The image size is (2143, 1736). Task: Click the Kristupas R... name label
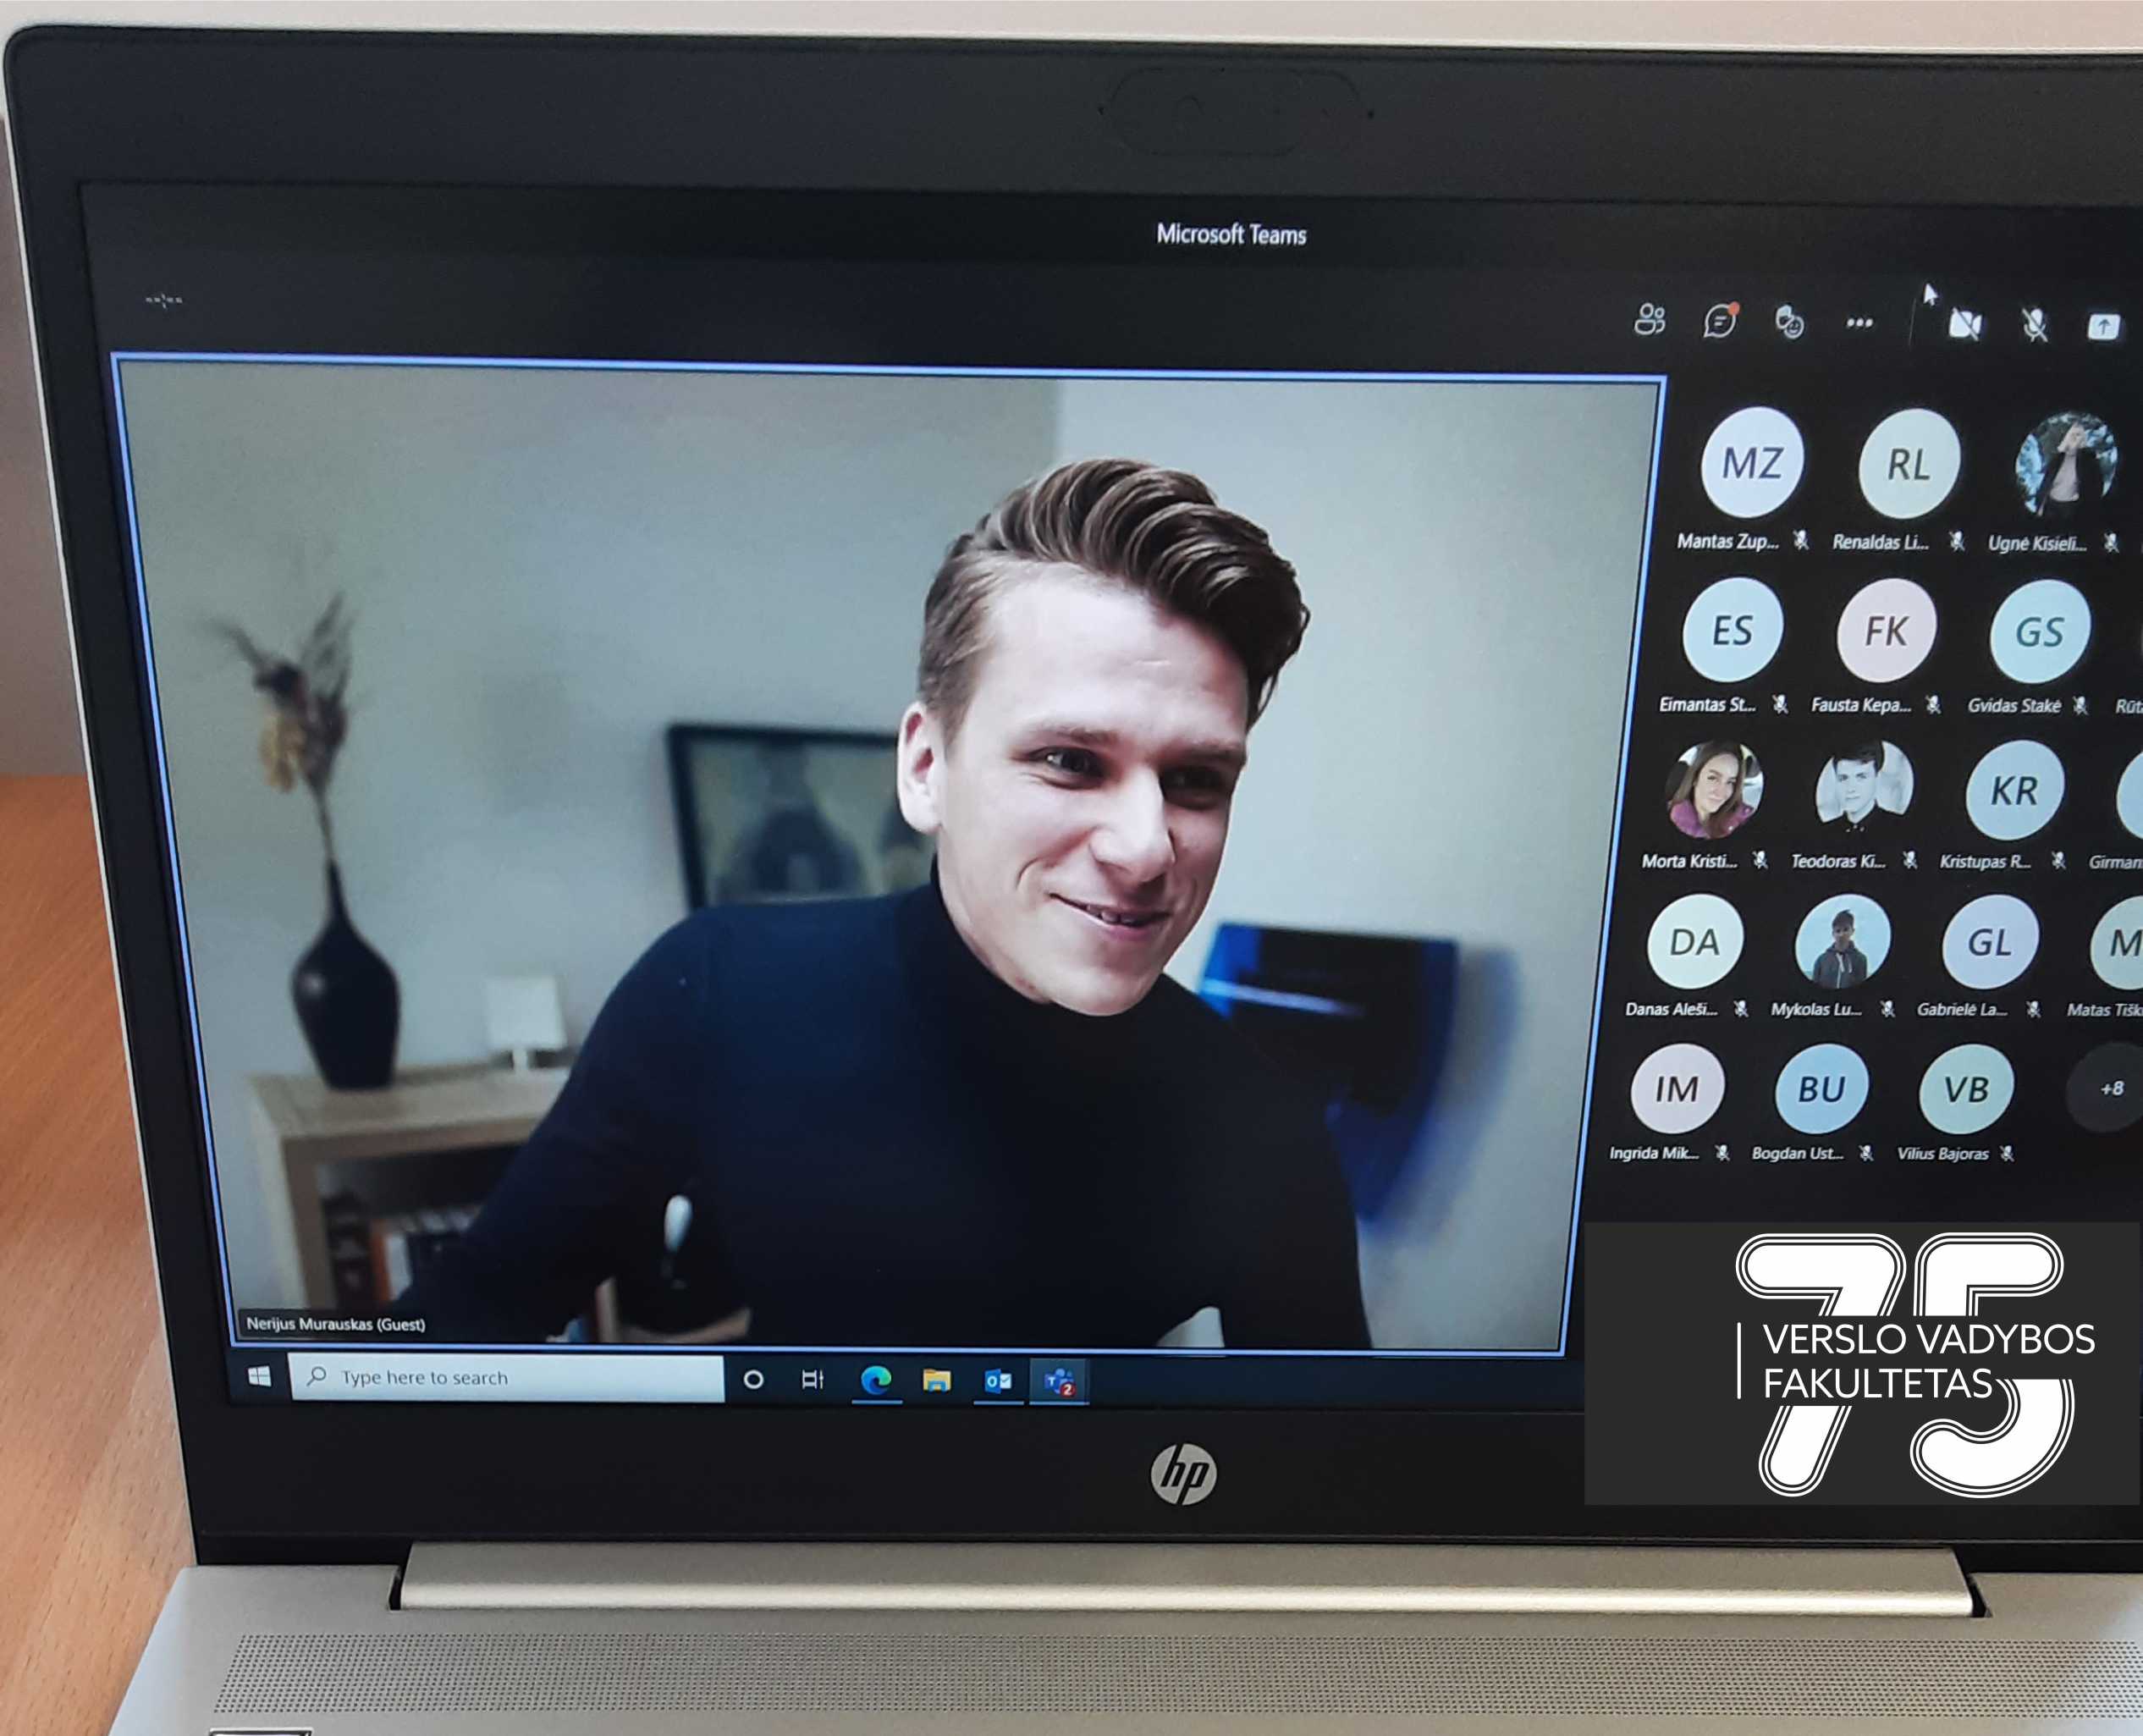[1985, 861]
